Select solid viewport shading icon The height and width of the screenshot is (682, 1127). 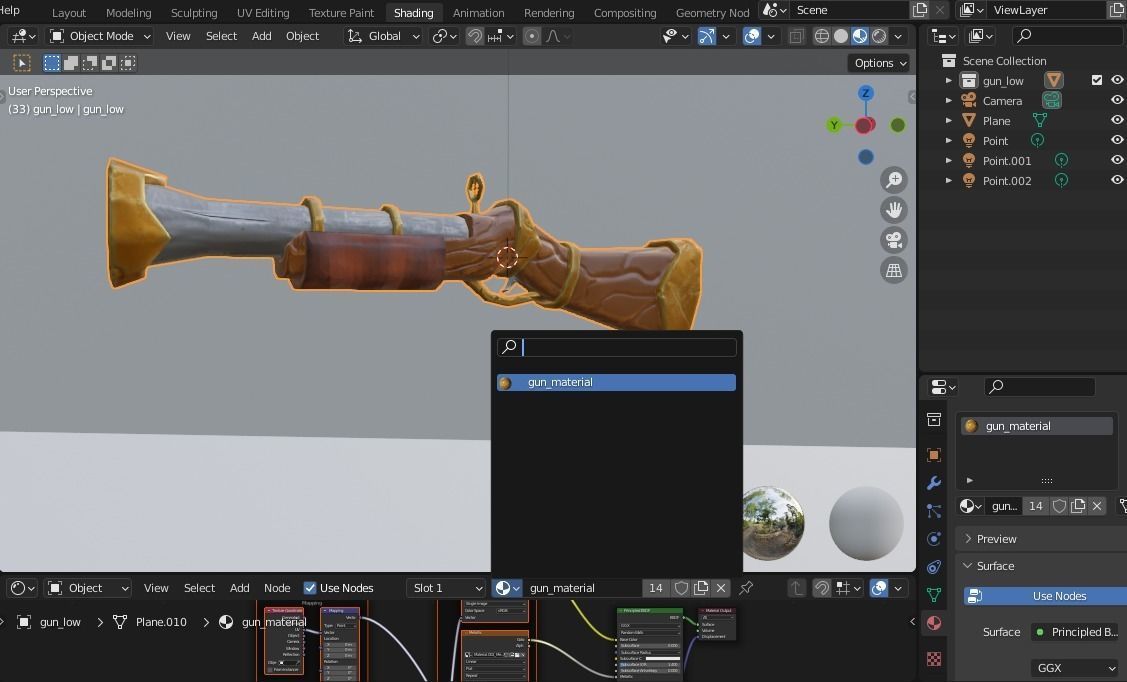click(x=841, y=36)
